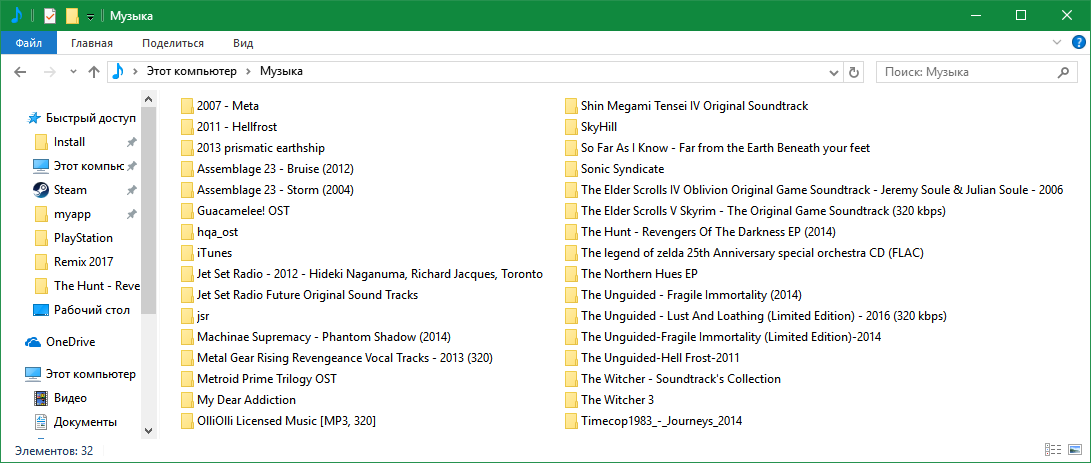
Task: Switch to the Главная ribbon tab
Action: 92,43
